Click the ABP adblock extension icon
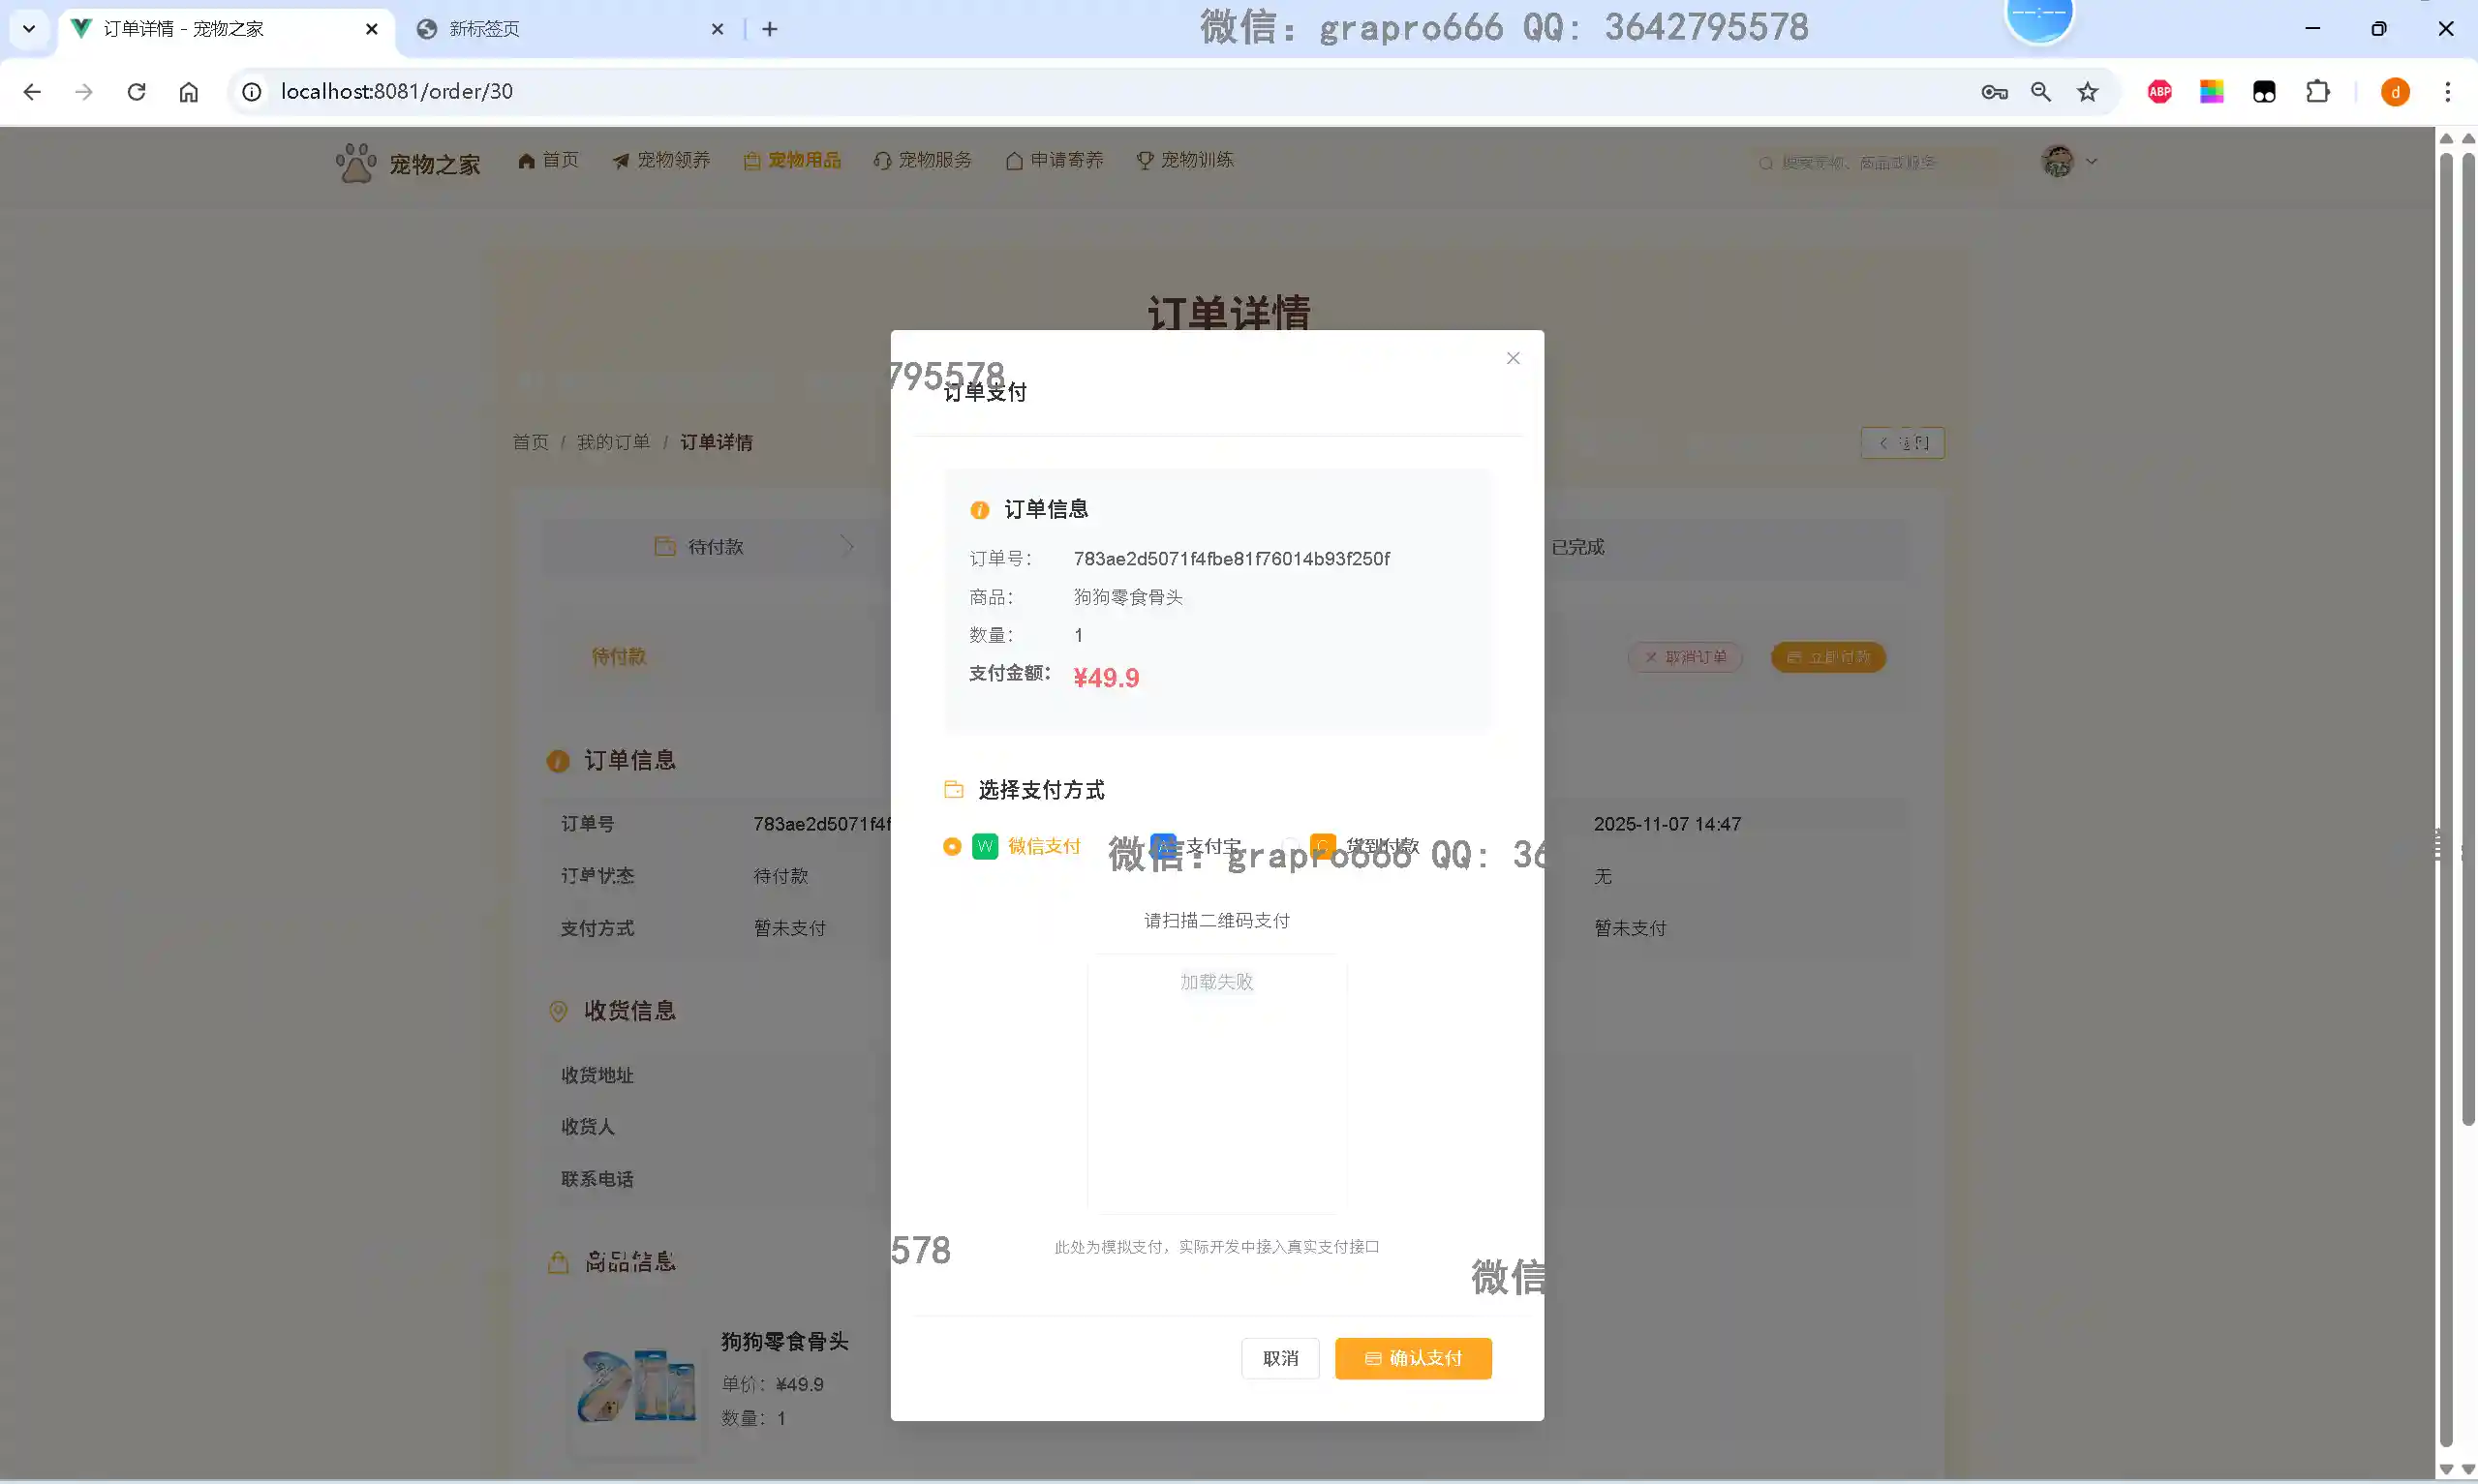The width and height of the screenshot is (2478, 1484). click(2159, 92)
